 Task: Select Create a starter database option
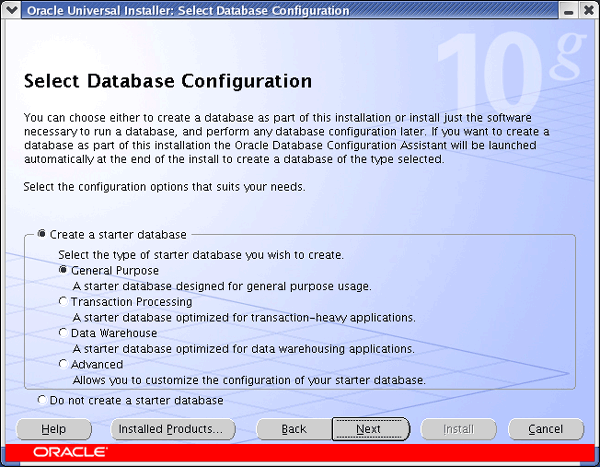42,234
